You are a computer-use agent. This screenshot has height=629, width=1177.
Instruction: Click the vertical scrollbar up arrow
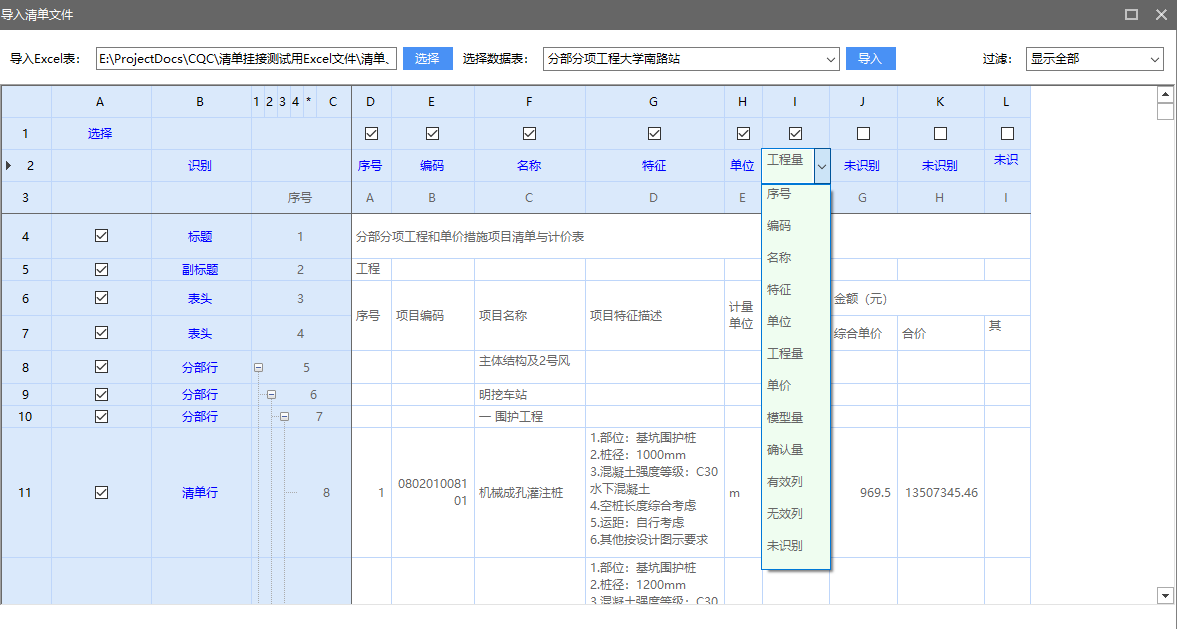(x=1165, y=95)
